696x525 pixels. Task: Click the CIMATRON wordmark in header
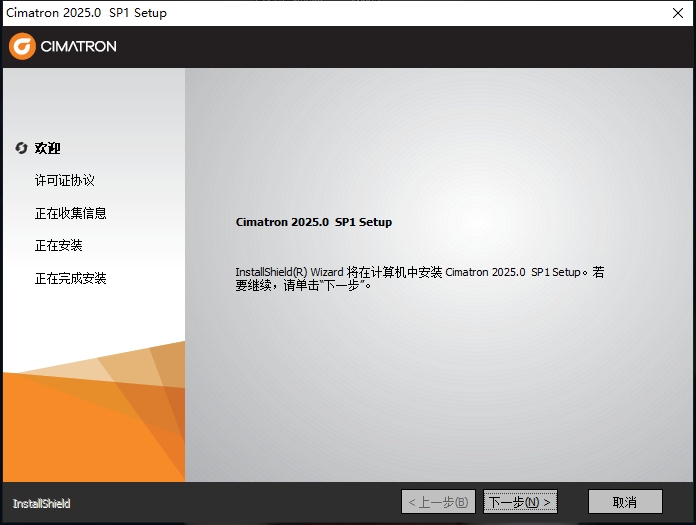[x=79, y=46]
